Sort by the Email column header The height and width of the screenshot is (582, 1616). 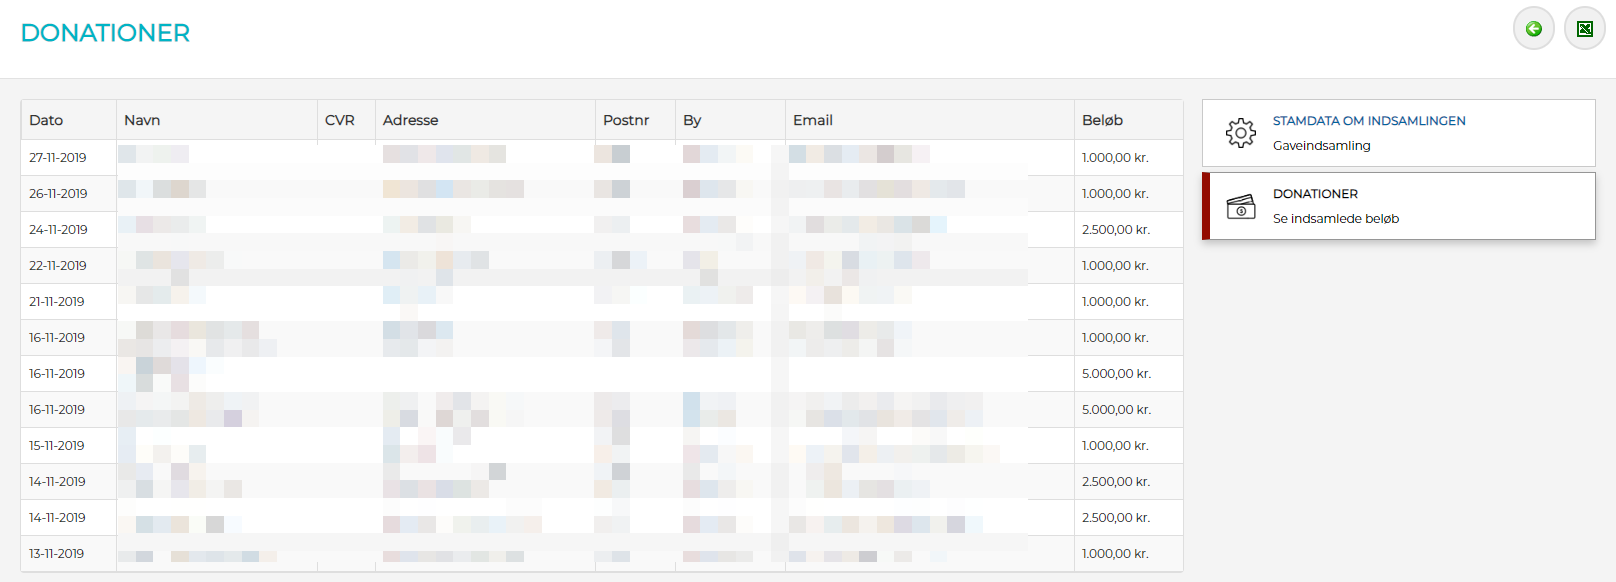point(813,120)
